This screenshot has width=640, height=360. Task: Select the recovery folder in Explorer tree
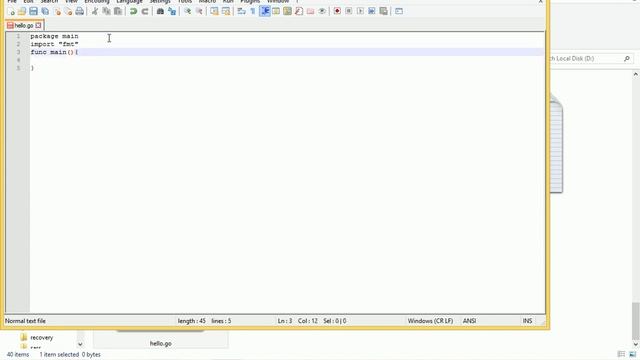coord(42,338)
